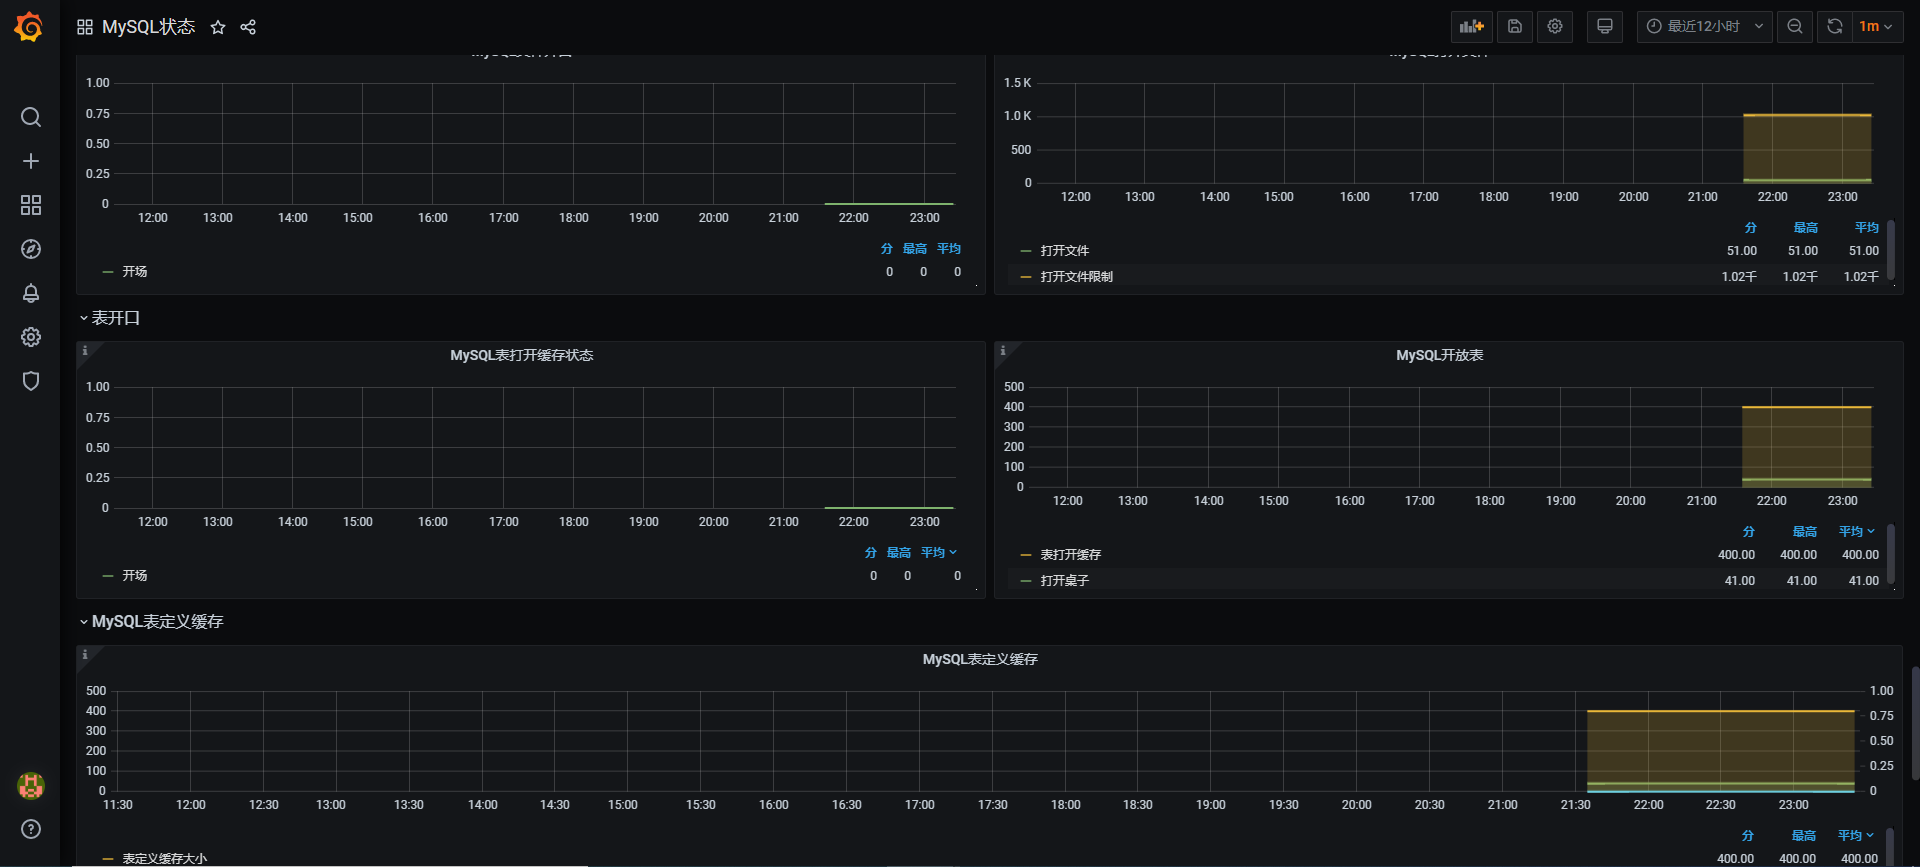Open search in the sidebar
The width and height of the screenshot is (1920, 867).
click(x=31, y=117)
